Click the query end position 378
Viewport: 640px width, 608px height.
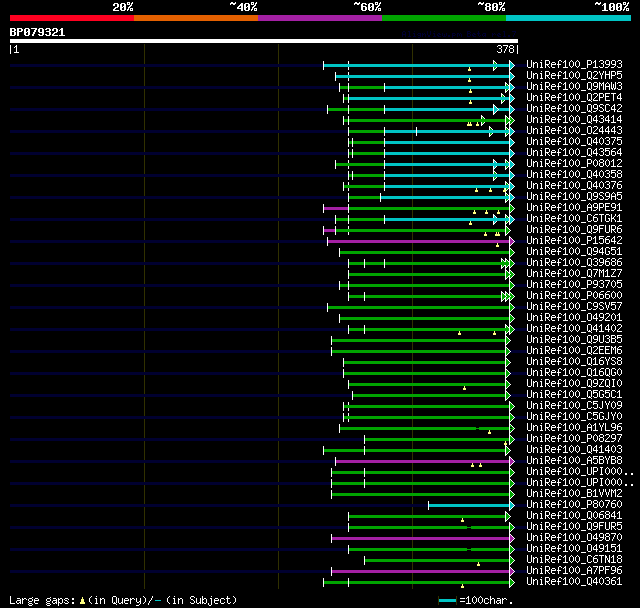[x=505, y=49]
